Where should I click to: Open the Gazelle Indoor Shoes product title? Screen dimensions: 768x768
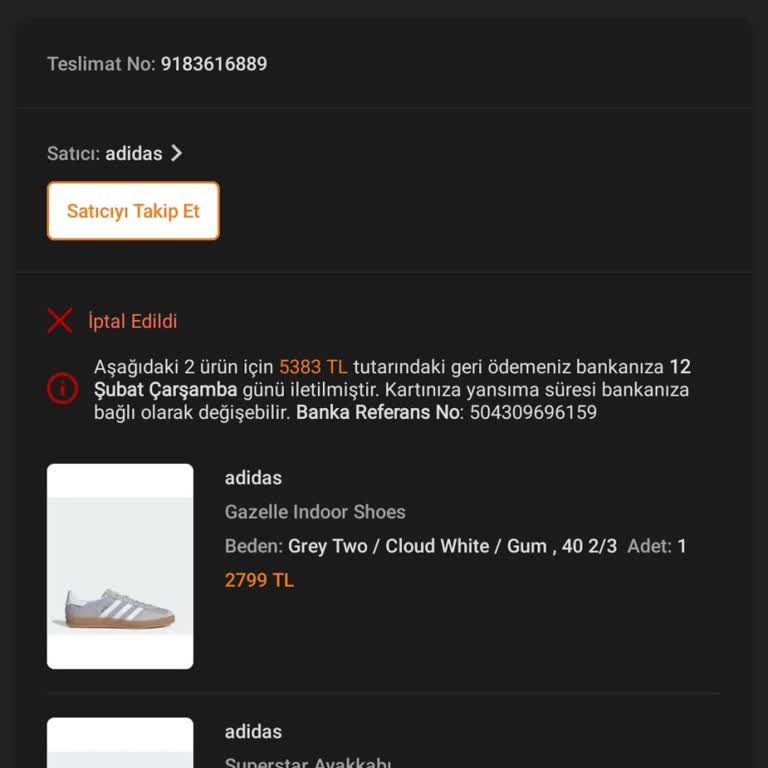click(315, 512)
